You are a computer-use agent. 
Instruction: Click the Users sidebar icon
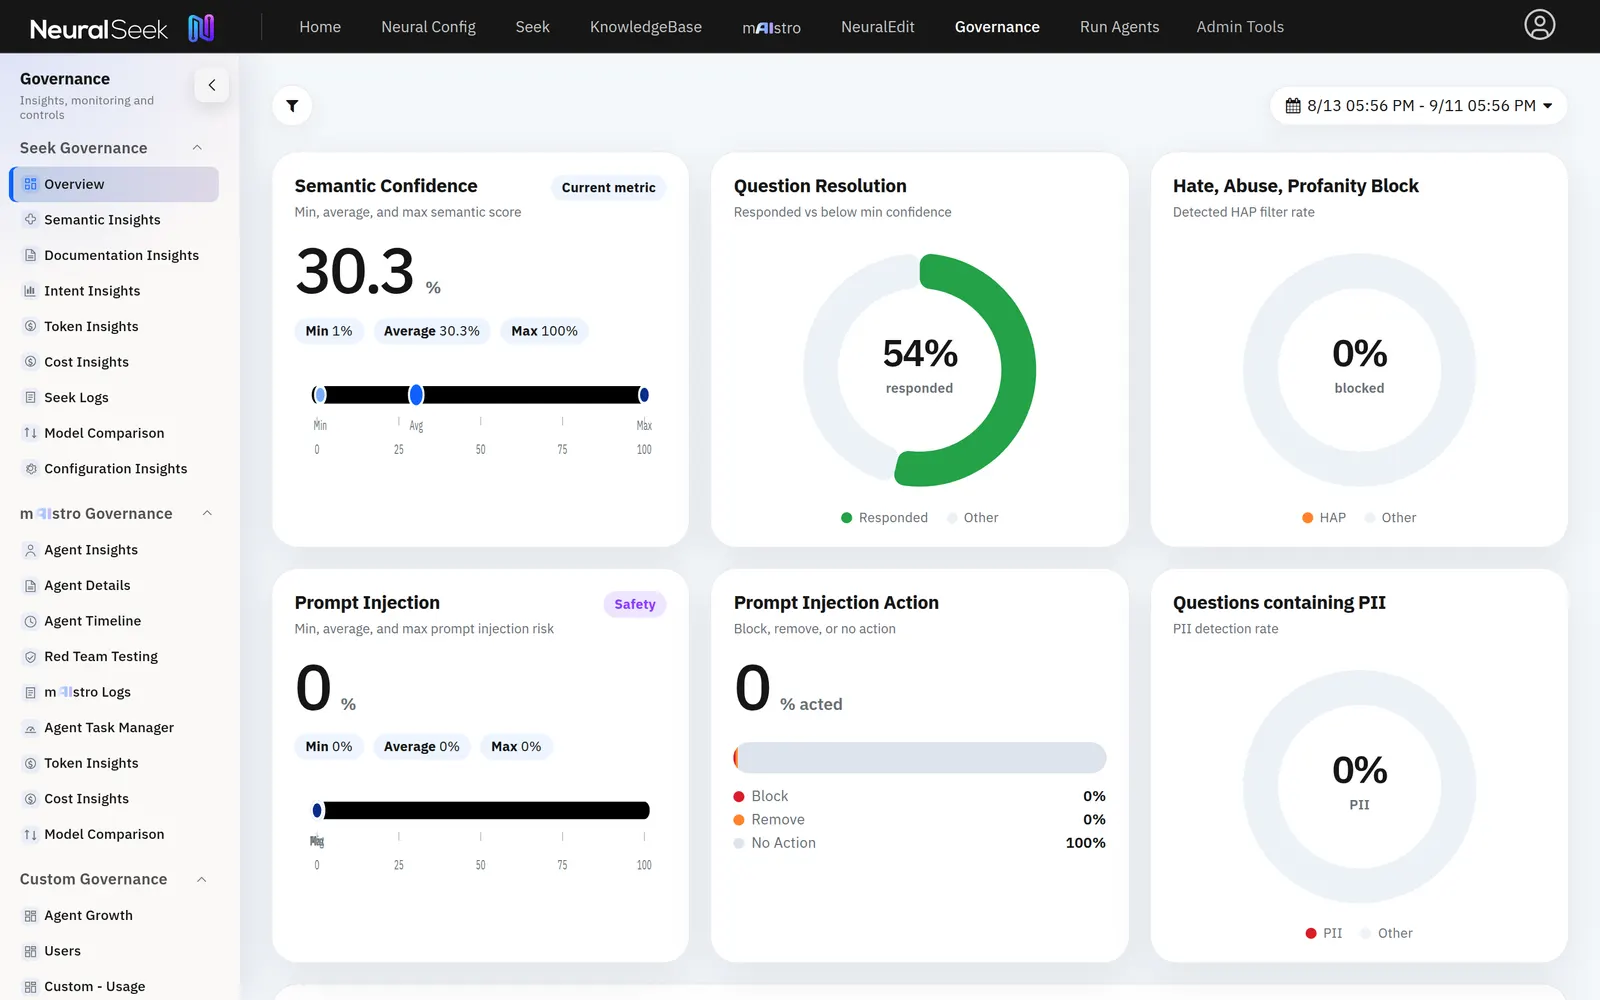click(31, 951)
